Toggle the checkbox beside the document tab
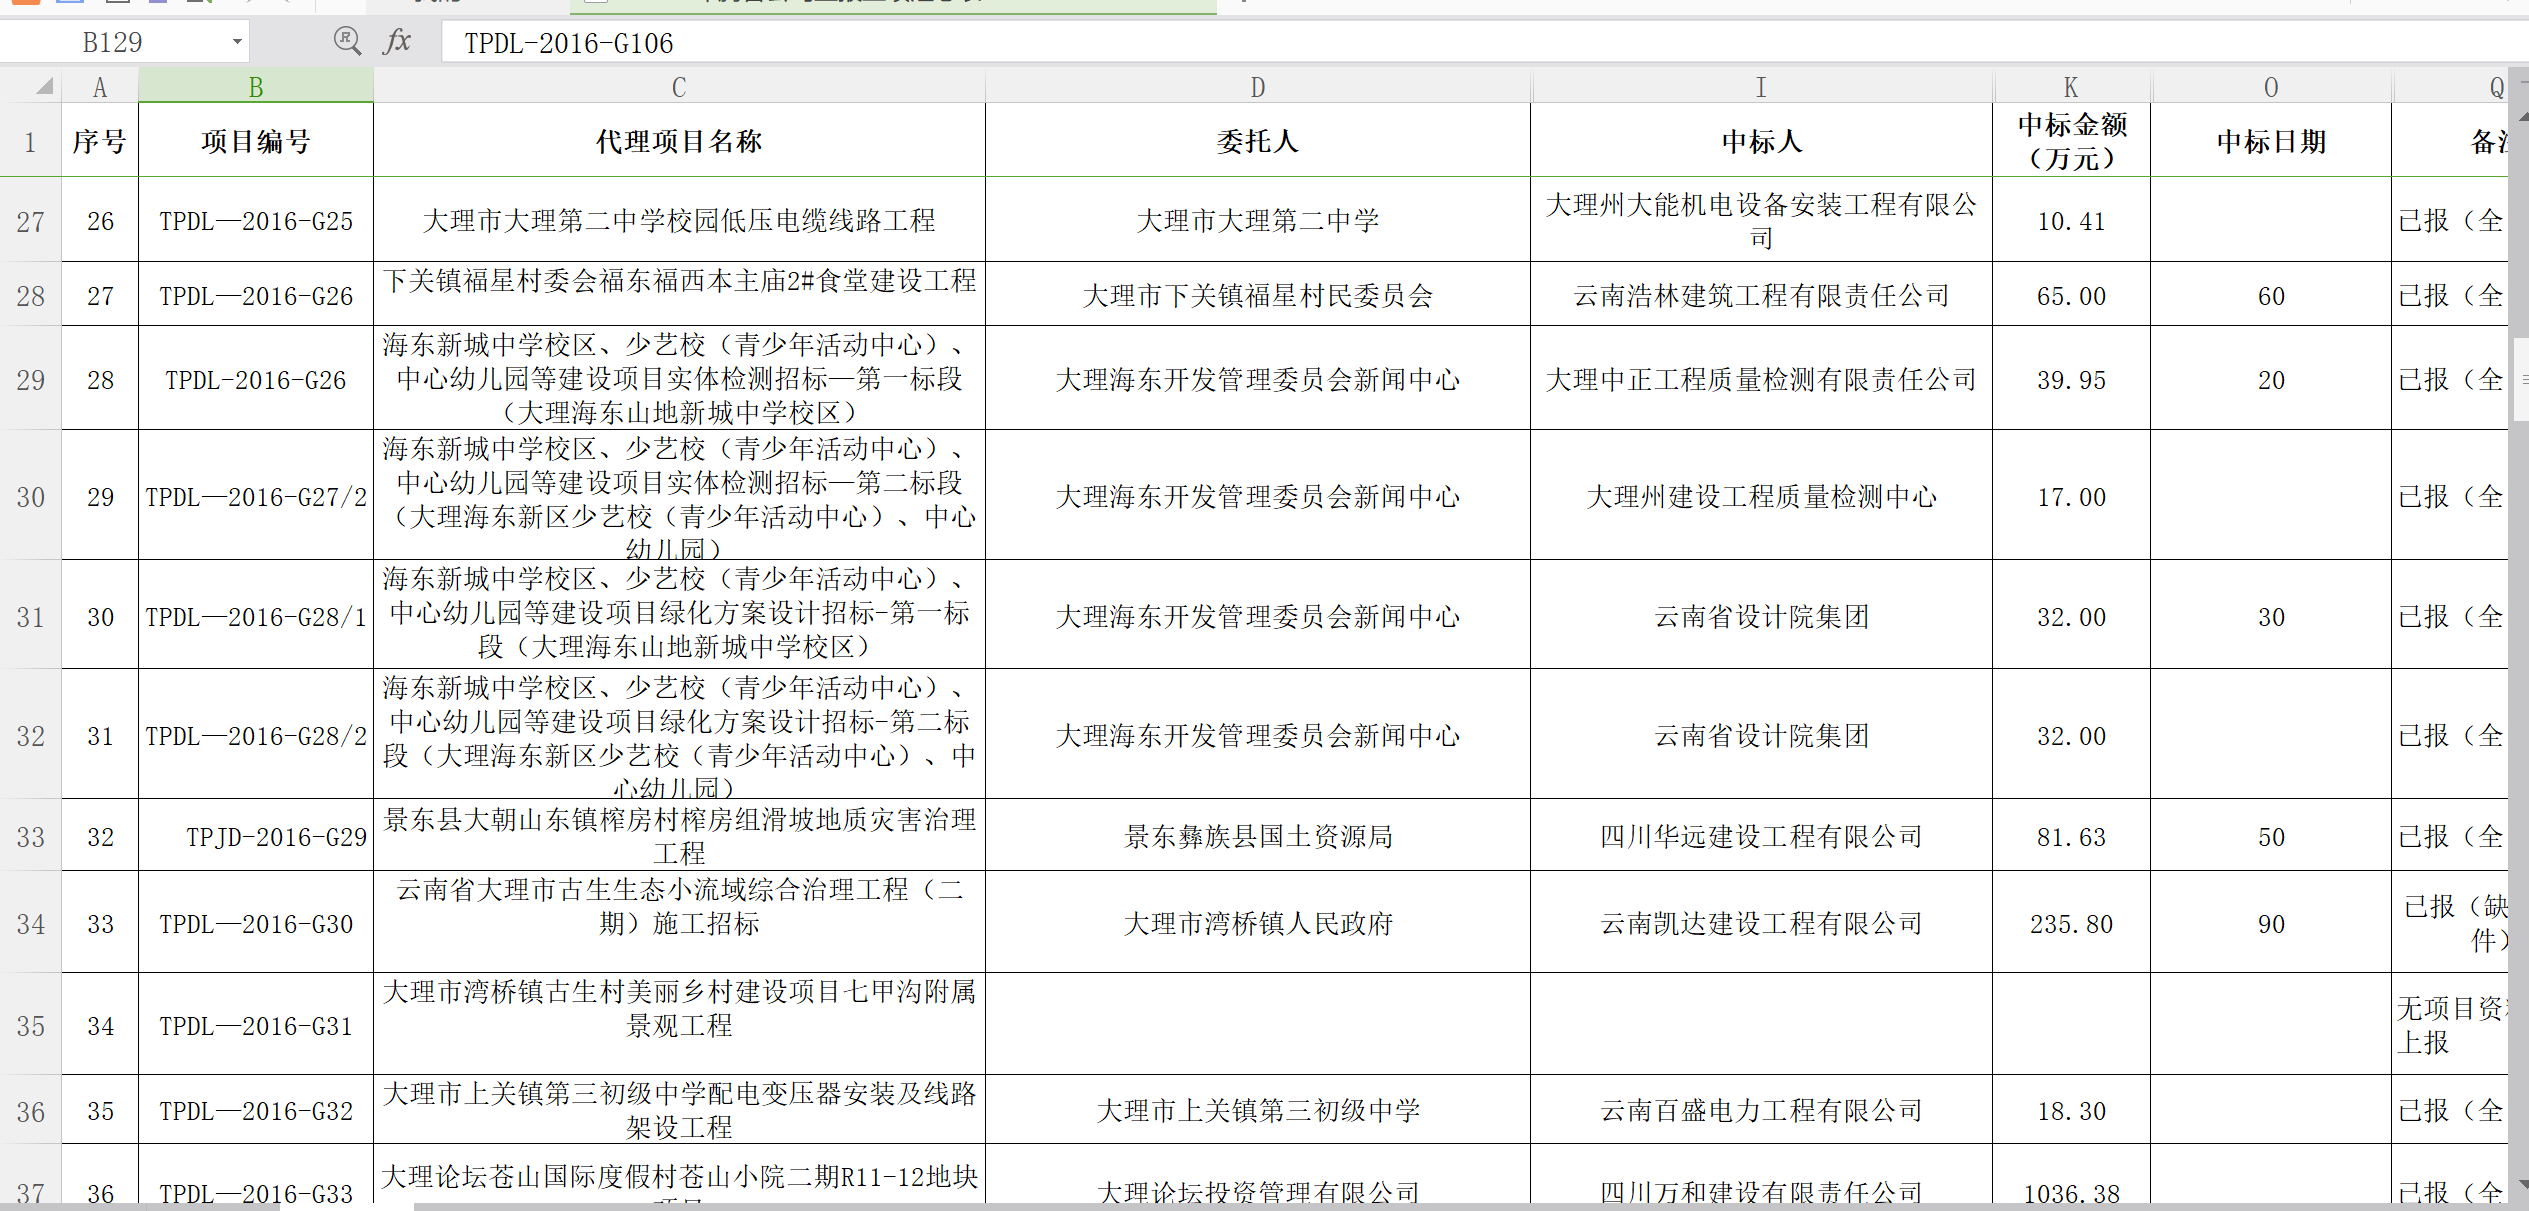Screen dimensions: 2529x1211 point(594,4)
